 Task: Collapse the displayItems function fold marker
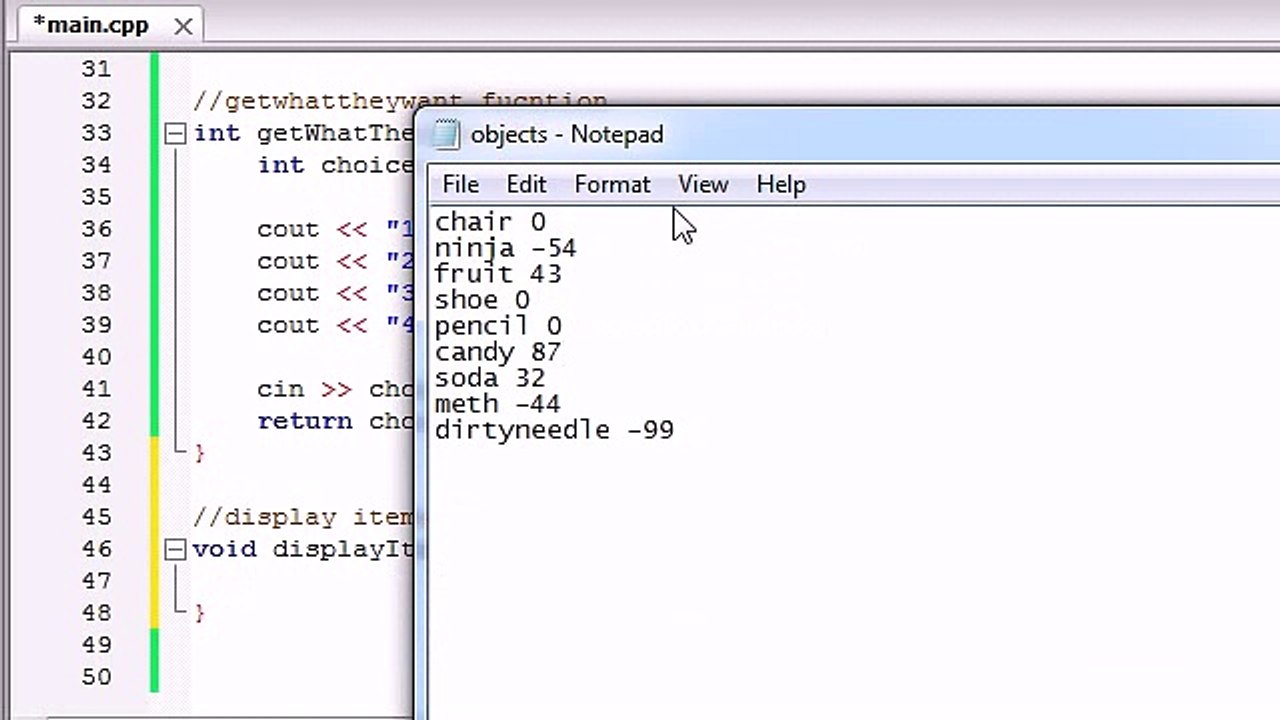(175, 549)
